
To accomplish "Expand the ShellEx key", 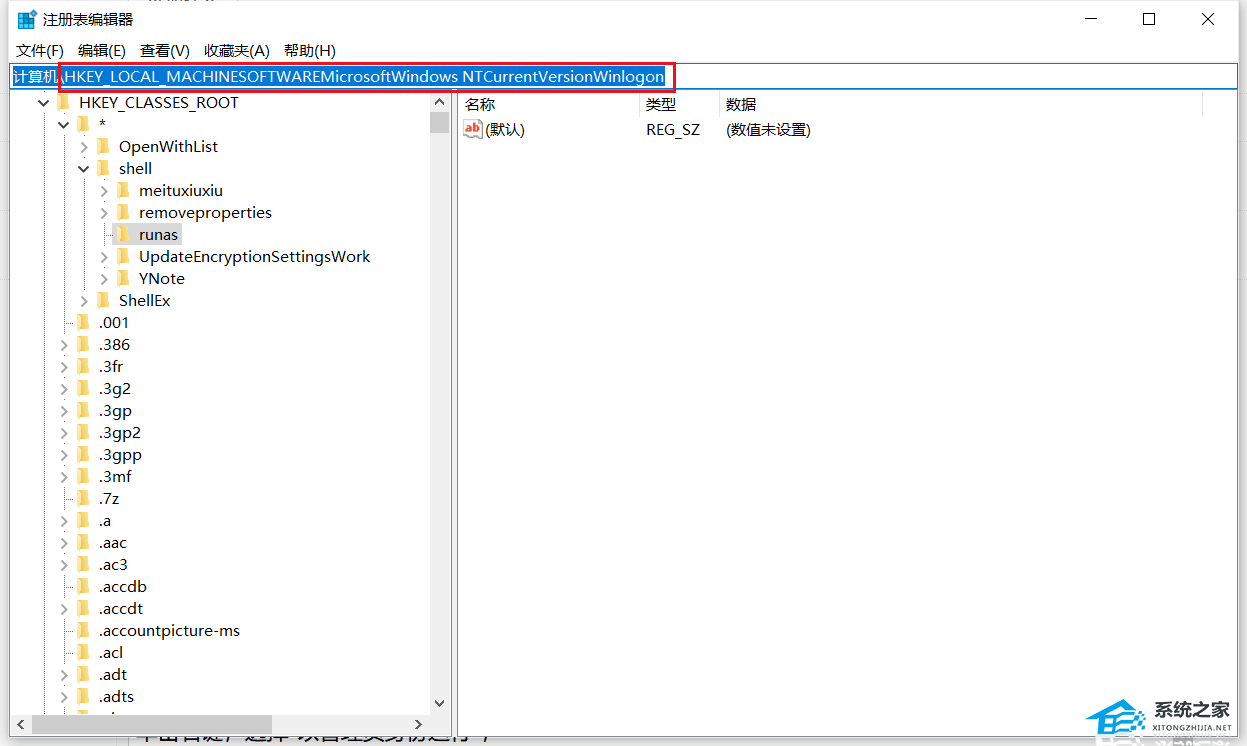I will pyautogui.click(x=84, y=300).
